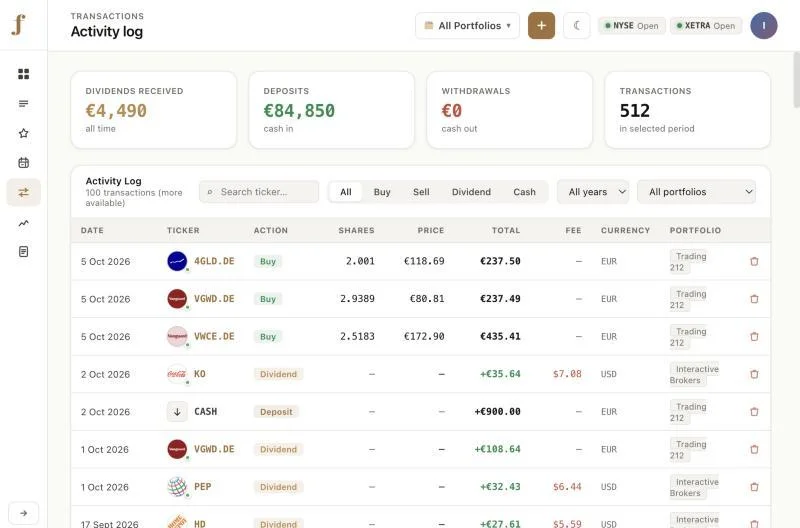The height and width of the screenshot is (528, 800).
Task: Click the VWCE.DE ticker link
Action: point(214,337)
